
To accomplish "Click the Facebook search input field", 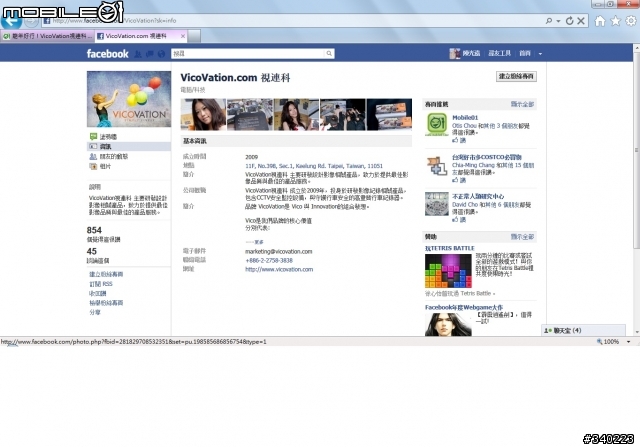I will point(248,53).
